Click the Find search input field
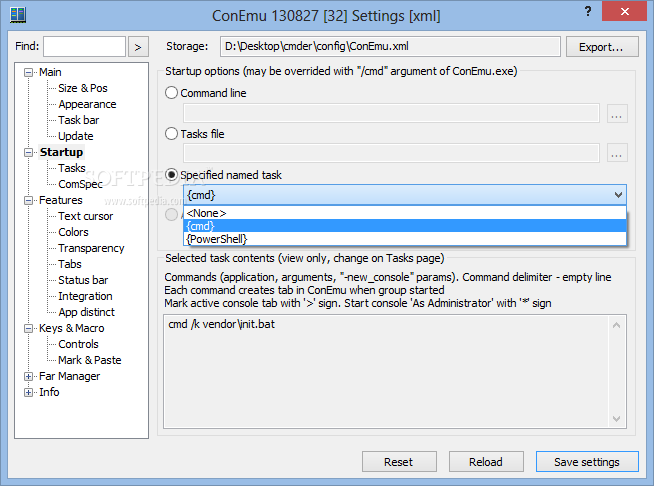654x486 pixels. point(84,46)
